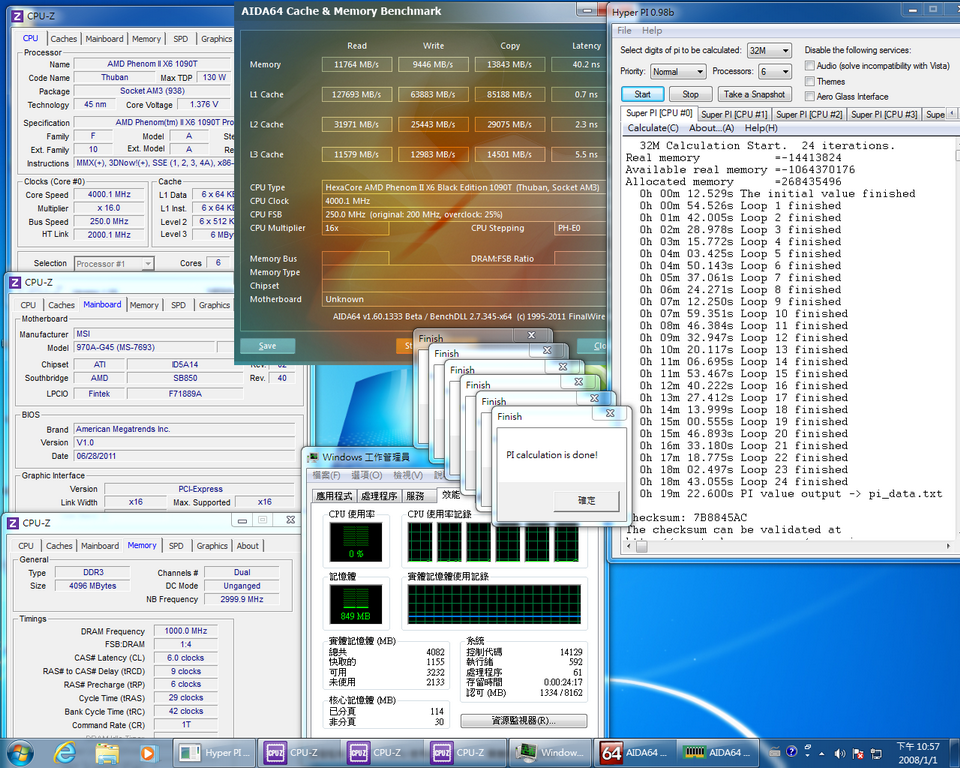
Task: Click the L1 Cache read value 127693 MB/s
Action: (357, 94)
